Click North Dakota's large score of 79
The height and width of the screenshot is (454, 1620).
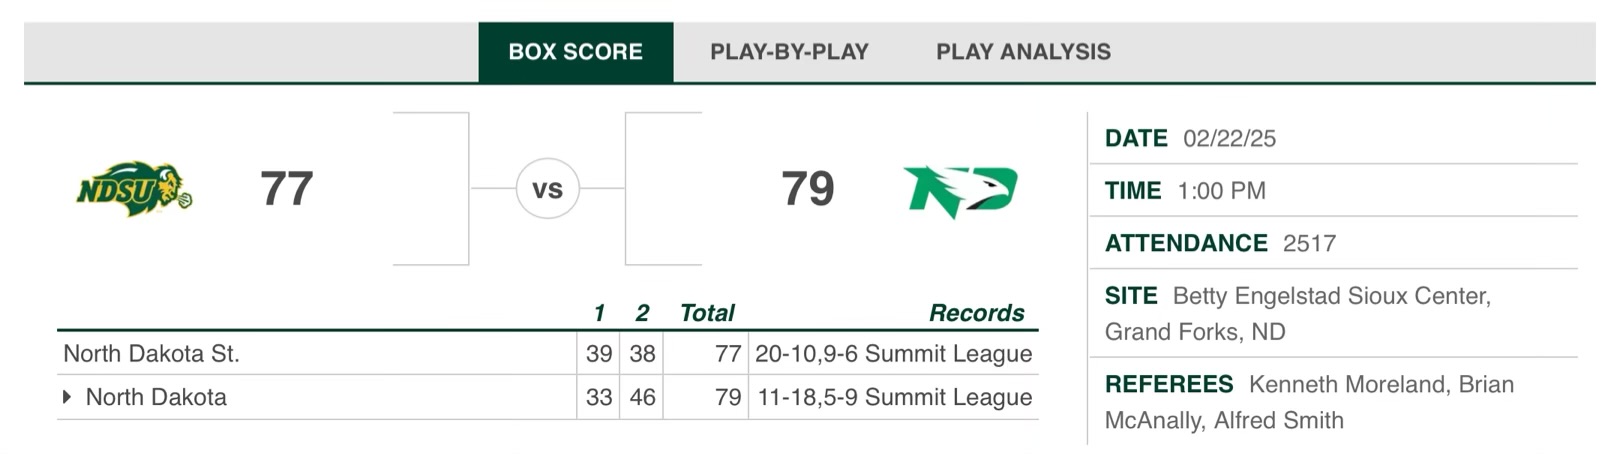pyautogui.click(x=807, y=189)
